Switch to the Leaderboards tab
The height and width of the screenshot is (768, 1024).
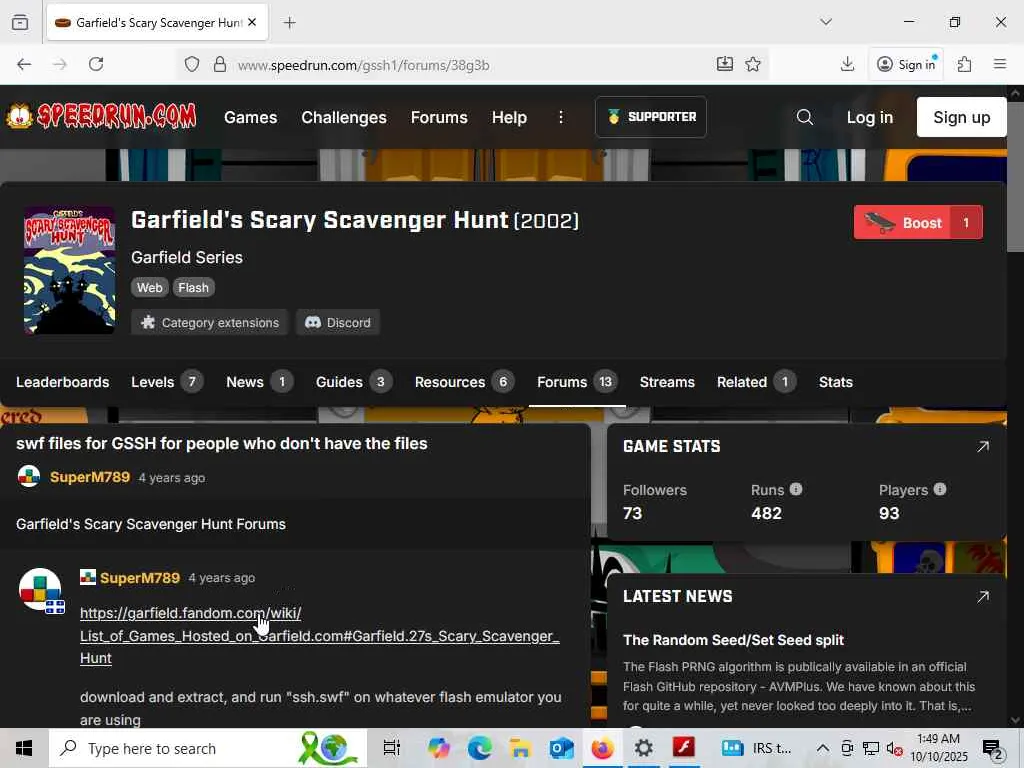(x=63, y=382)
